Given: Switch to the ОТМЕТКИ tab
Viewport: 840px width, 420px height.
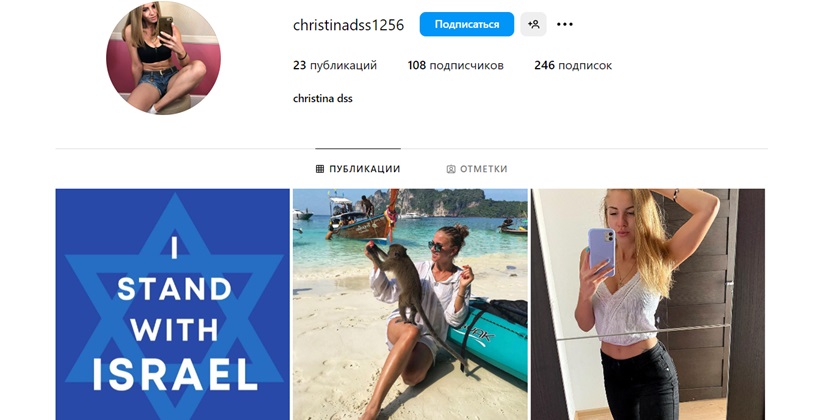Looking at the screenshot, I should [x=477, y=169].
